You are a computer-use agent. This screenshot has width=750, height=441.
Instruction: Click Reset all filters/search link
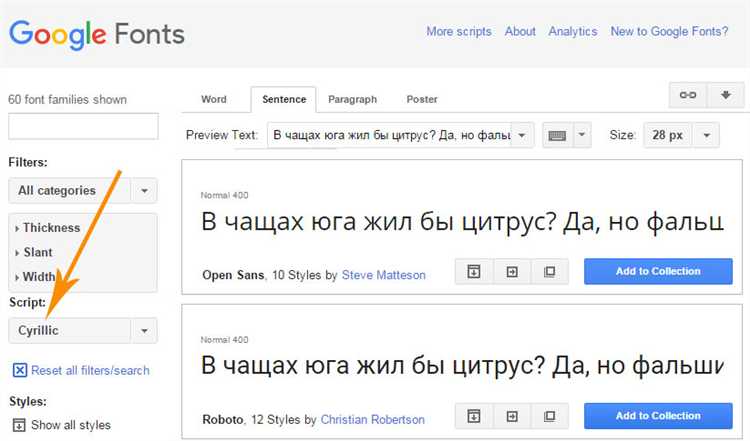[90, 371]
